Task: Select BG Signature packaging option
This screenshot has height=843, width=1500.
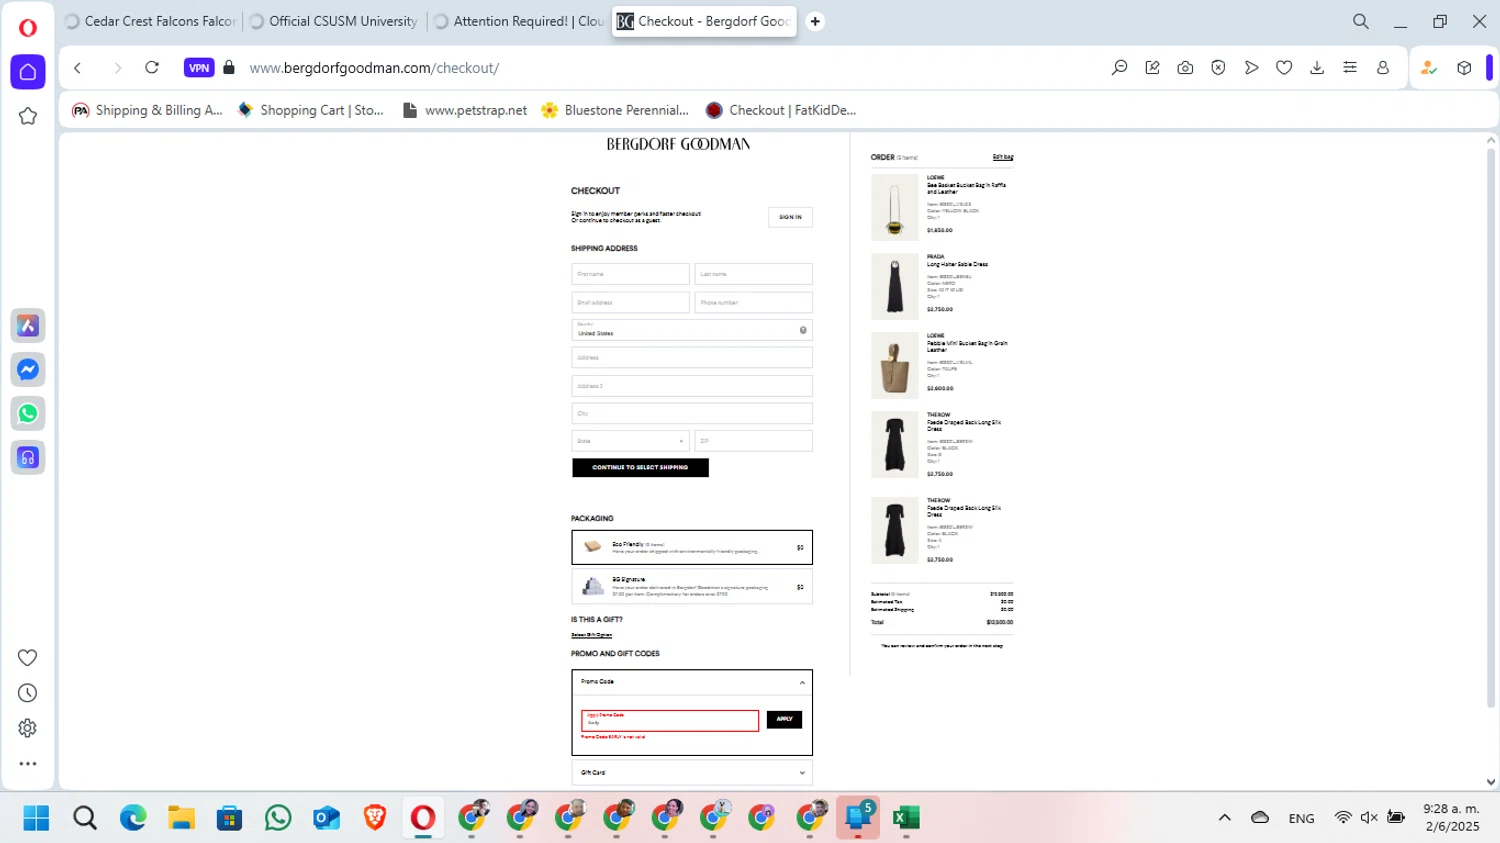Action: 692,587
